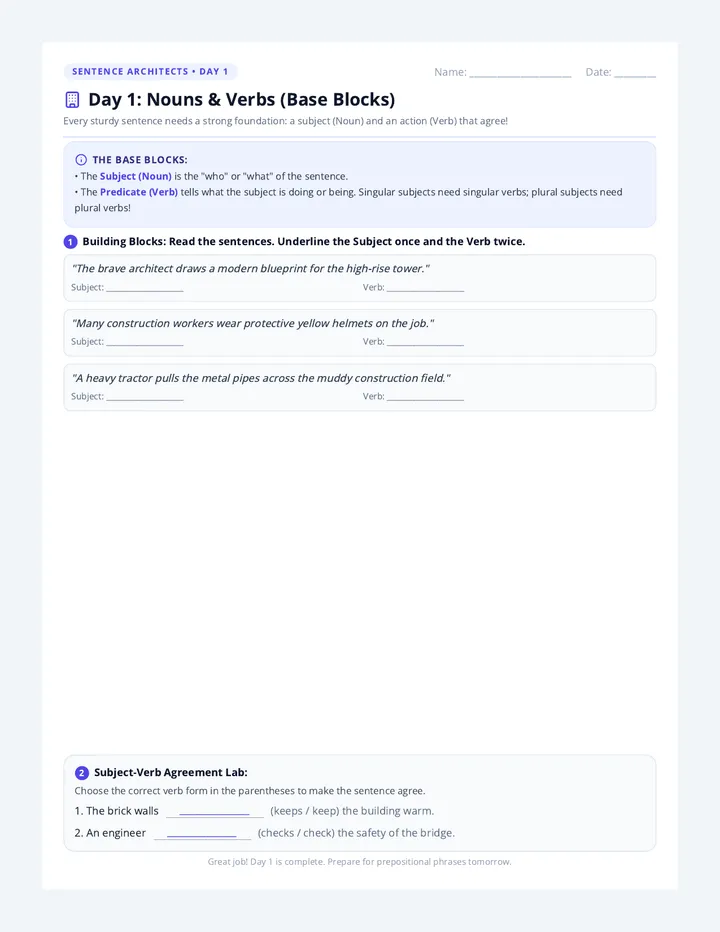
Task: Click the purple 'Subject (Noun)' term
Action: coord(136,177)
